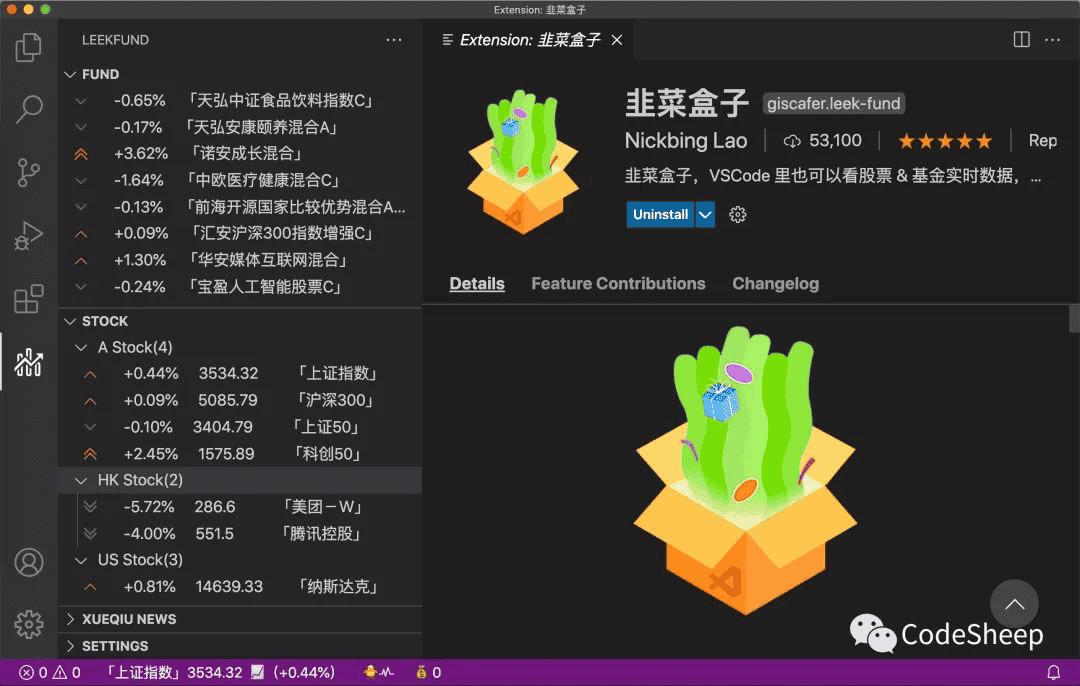Select stock row 上证50
Screen dimensions: 1080x686
tap(240, 427)
